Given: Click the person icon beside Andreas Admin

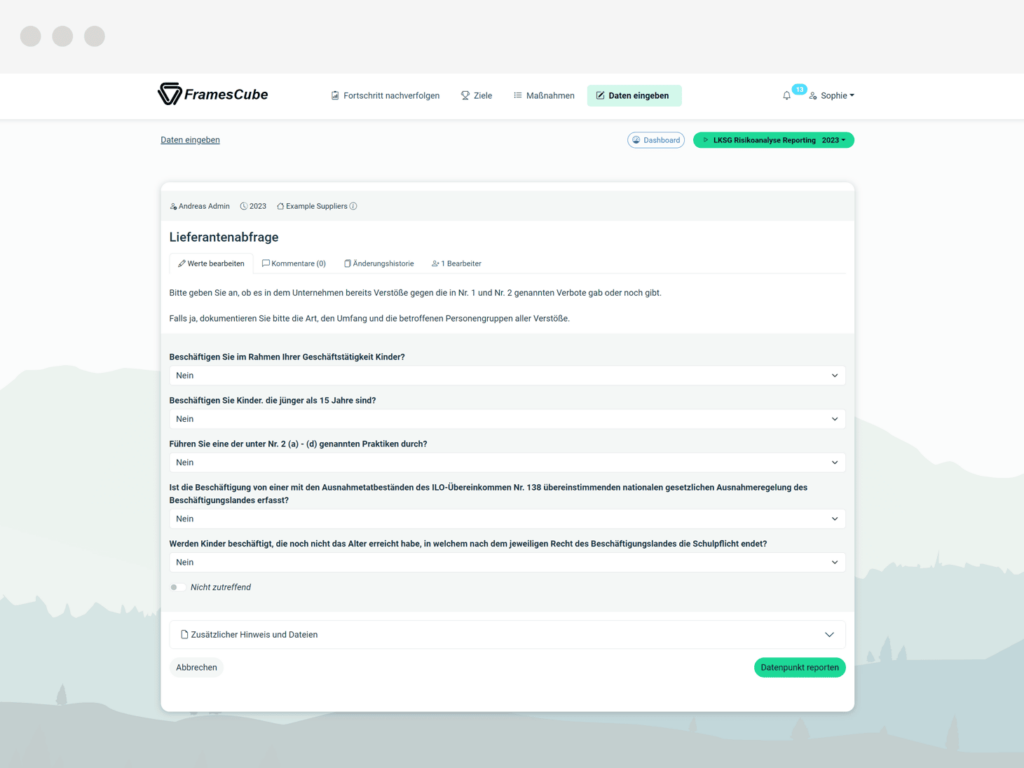Looking at the screenshot, I should (x=173, y=206).
